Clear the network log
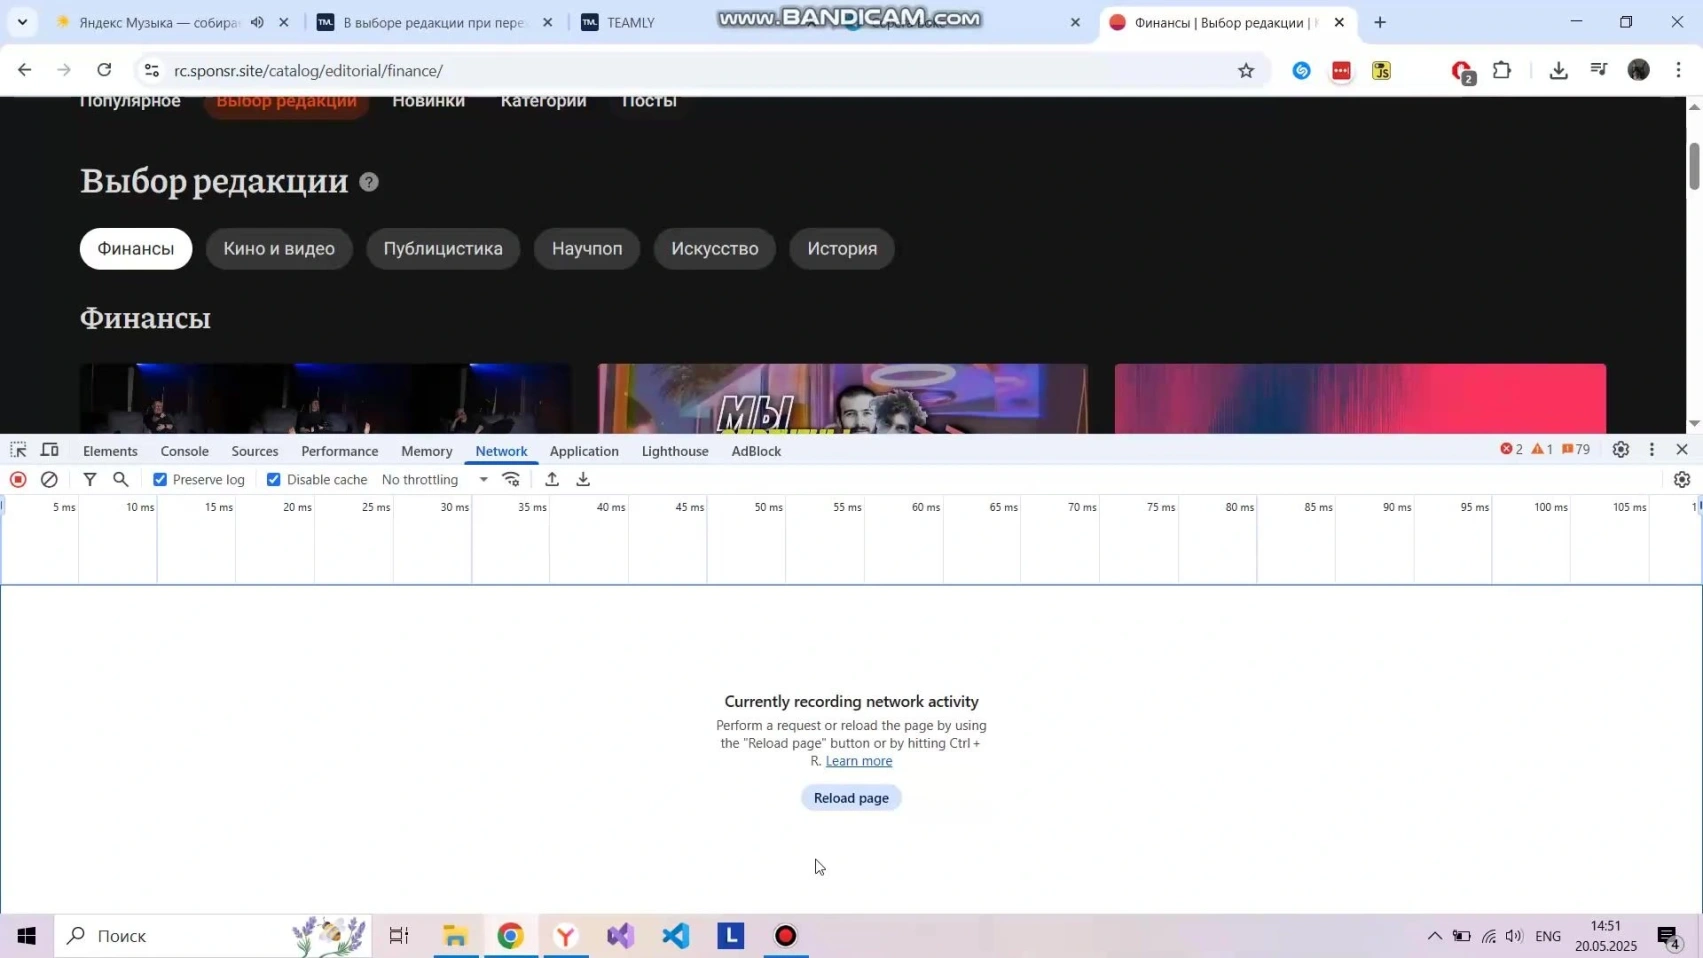 coord(49,480)
